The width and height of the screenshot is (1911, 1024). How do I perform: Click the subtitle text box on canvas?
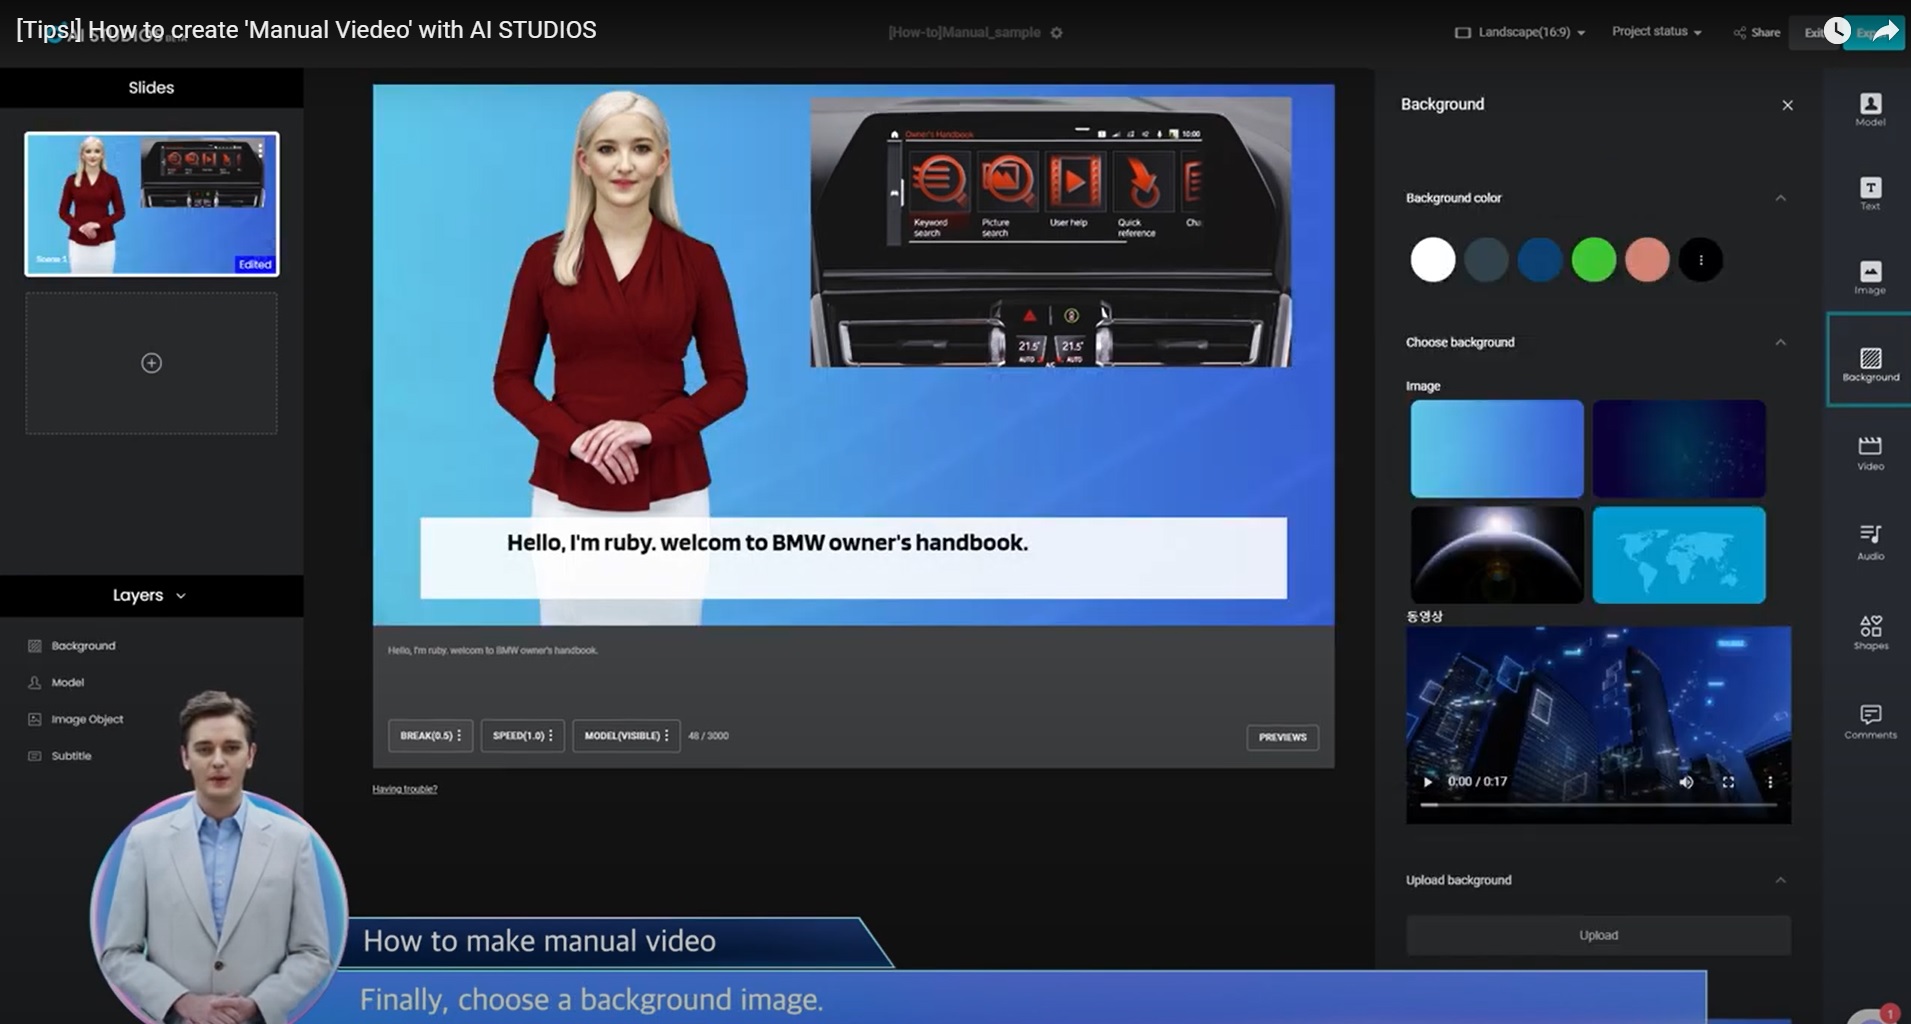(x=853, y=558)
